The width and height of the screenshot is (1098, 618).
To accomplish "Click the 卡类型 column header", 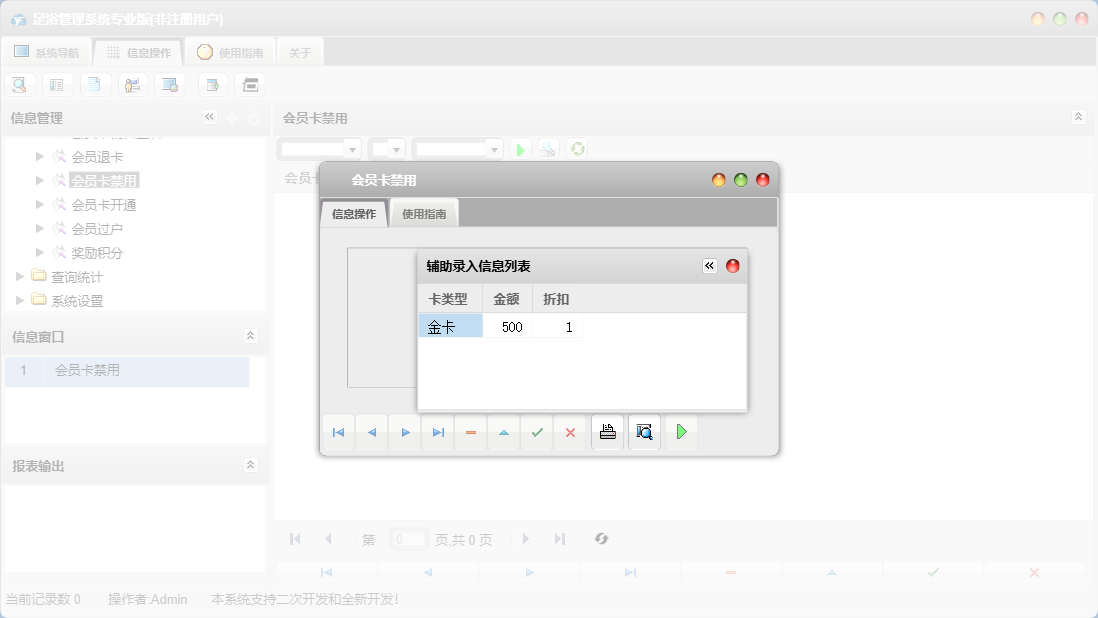I will click(x=450, y=299).
